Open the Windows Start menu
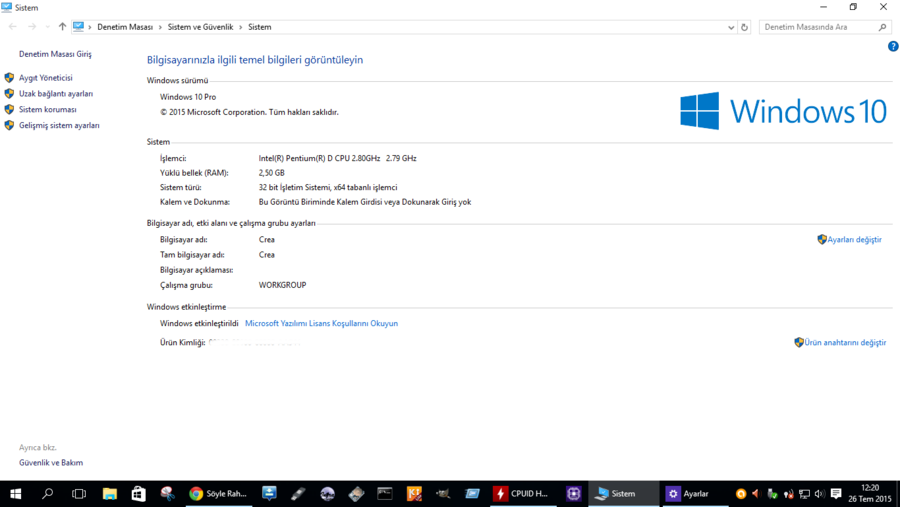 click(x=15, y=494)
